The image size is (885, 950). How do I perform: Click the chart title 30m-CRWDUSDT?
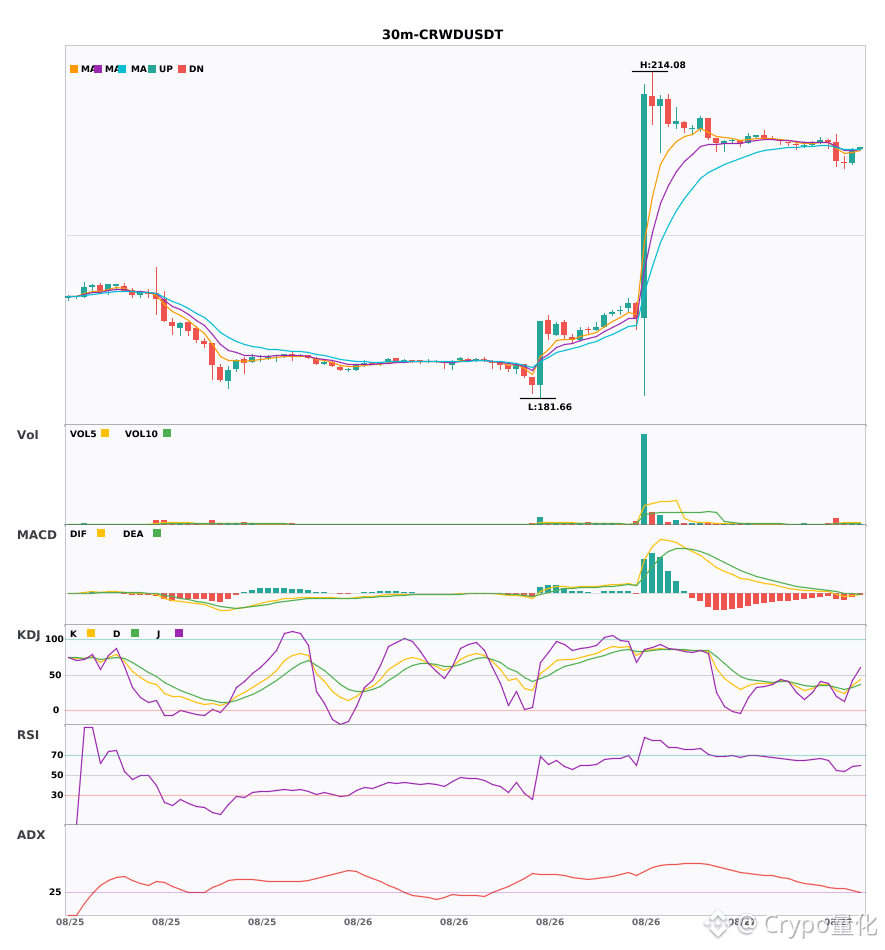[442, 35]
